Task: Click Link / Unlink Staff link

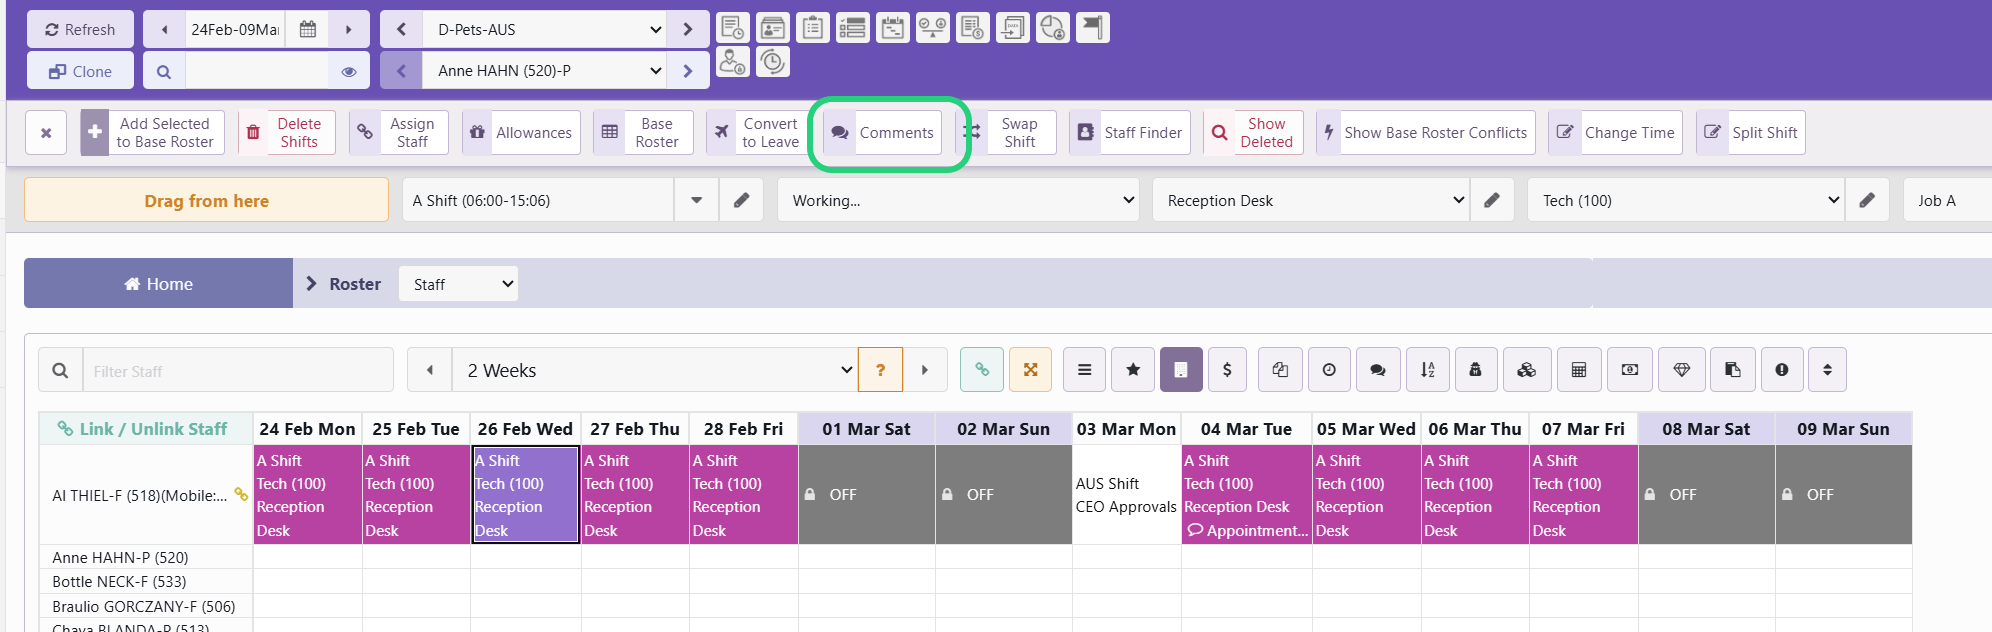Action: 142,428
